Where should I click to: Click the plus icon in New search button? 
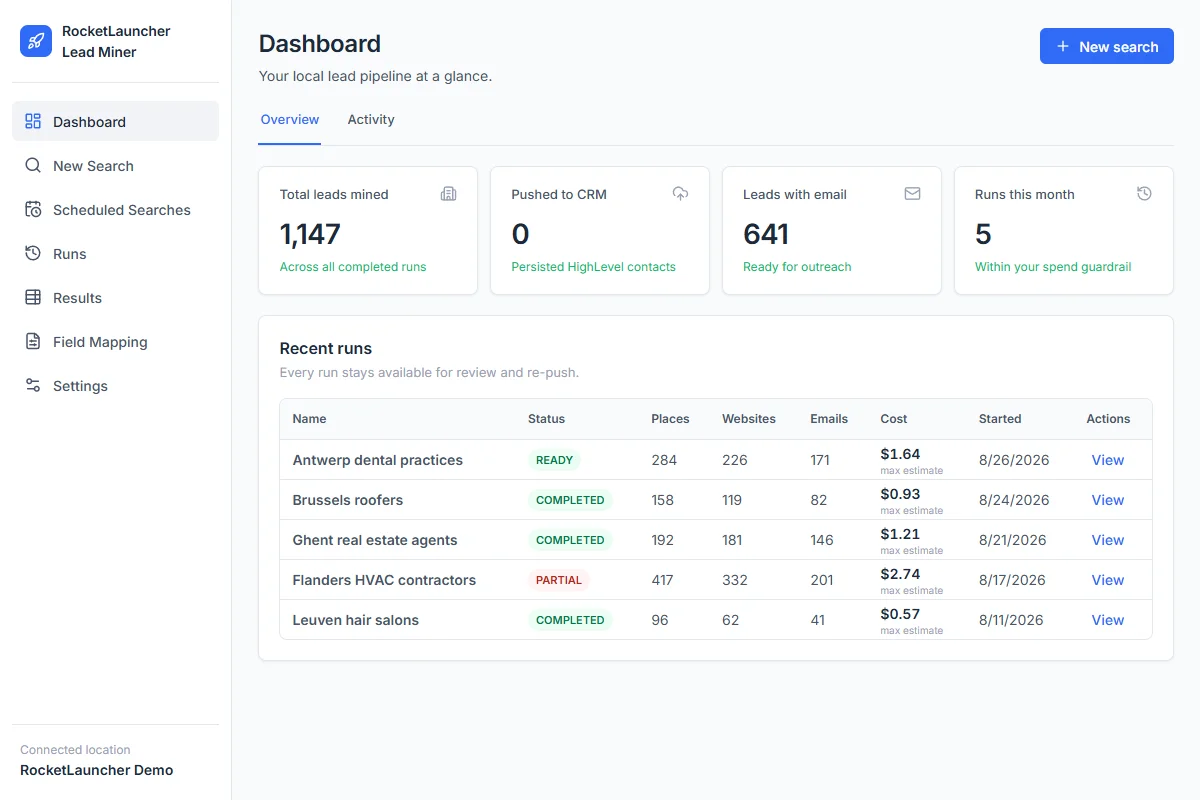click(1062, 47)
